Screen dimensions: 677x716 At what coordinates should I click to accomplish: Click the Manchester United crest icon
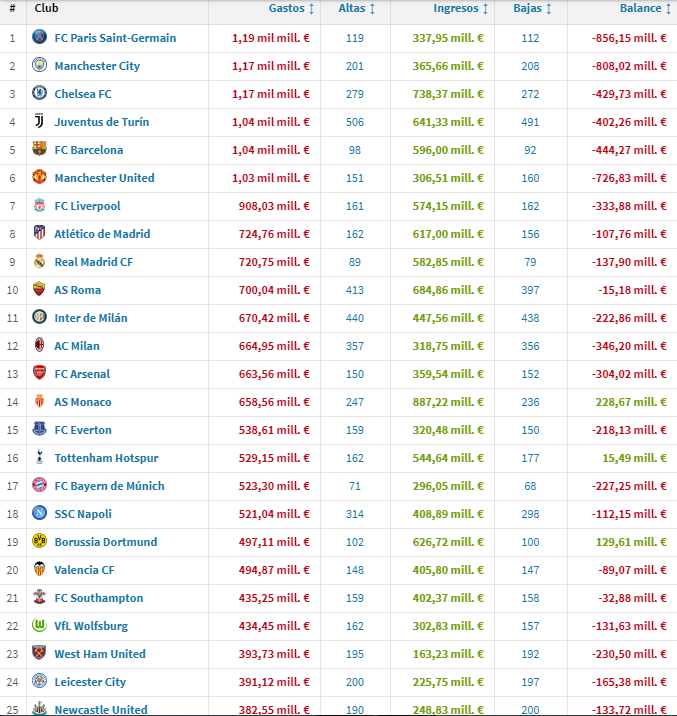tap(39, 177)
